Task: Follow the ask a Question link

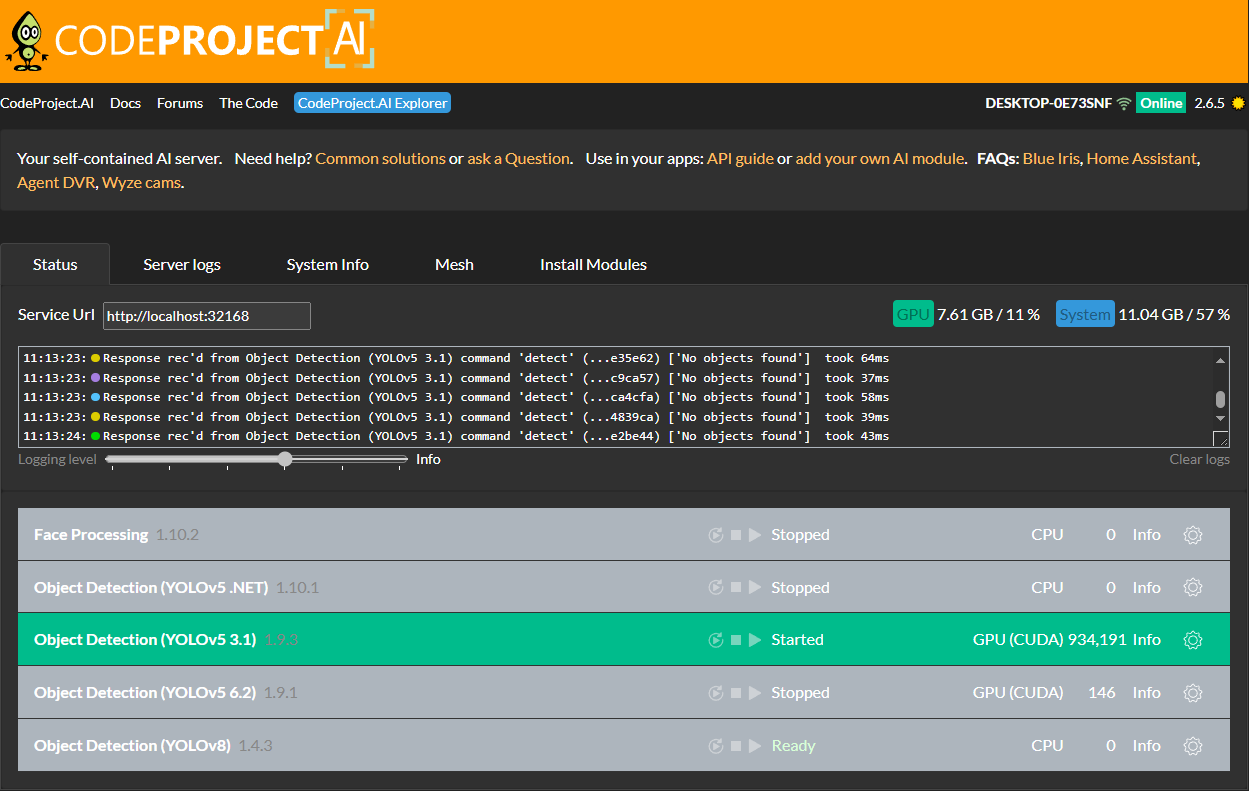Action: (518, 158)
